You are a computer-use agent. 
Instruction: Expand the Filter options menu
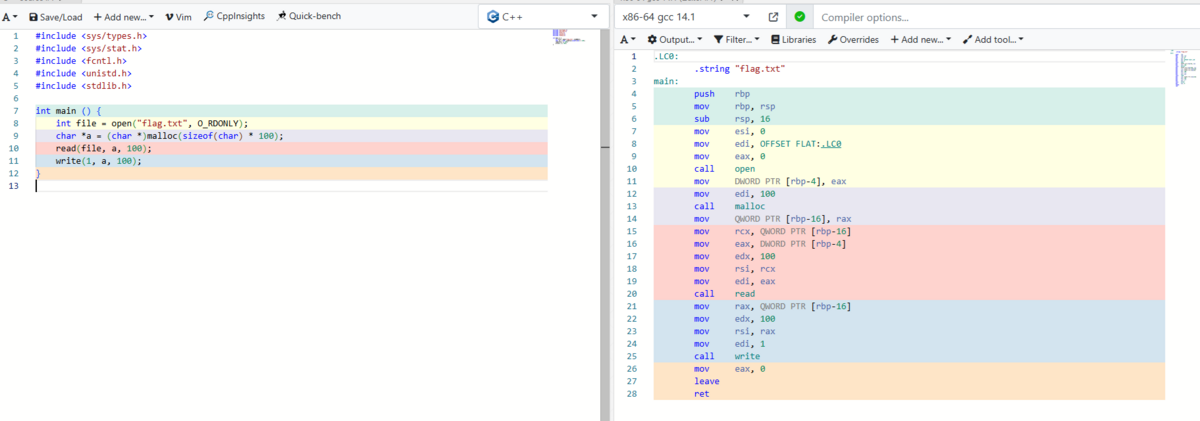(737, 40)
